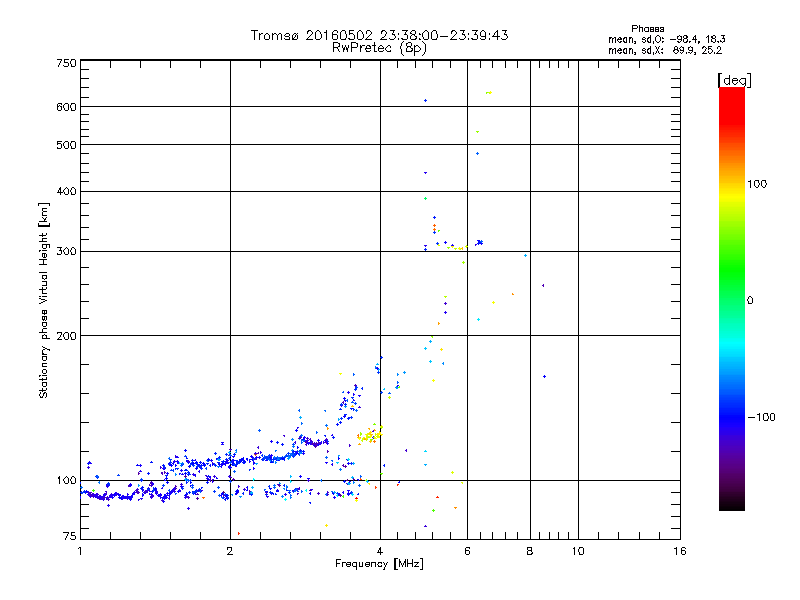The height and width of the screenshot is (600, 800).
Task: Click the yellow data cluster just below 4 MHz
Action: 369,435
